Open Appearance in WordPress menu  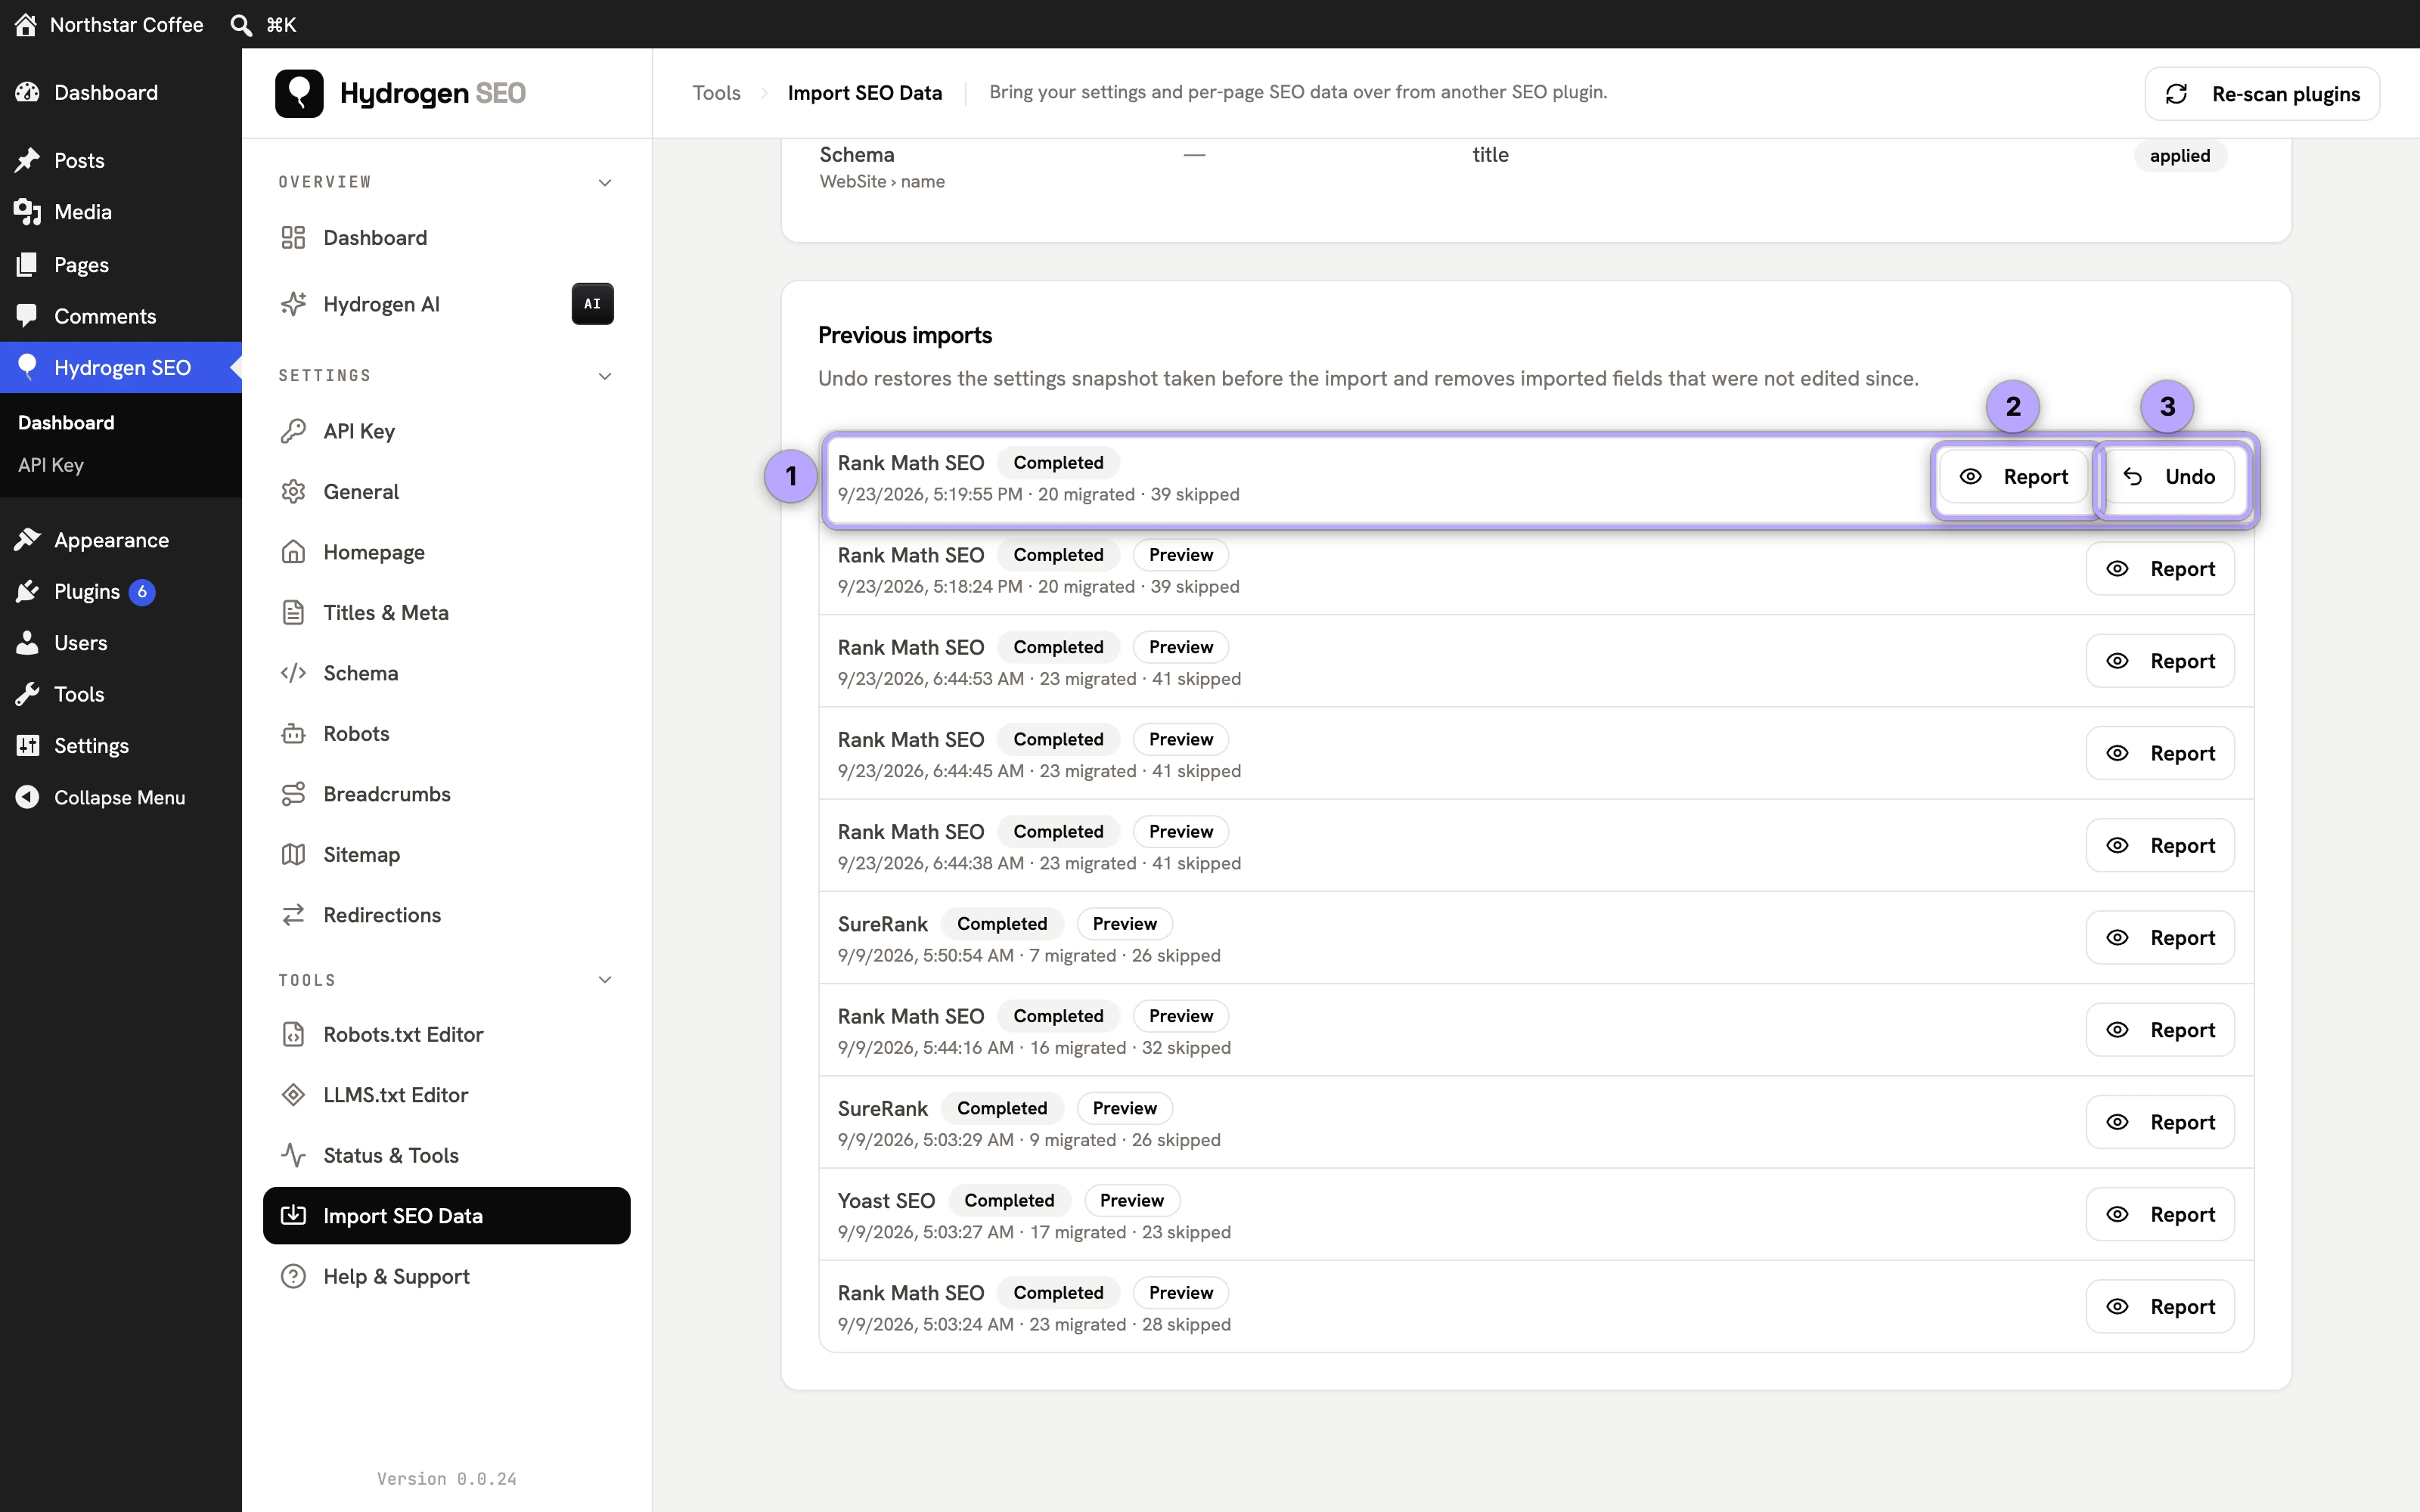coord(121,540)
